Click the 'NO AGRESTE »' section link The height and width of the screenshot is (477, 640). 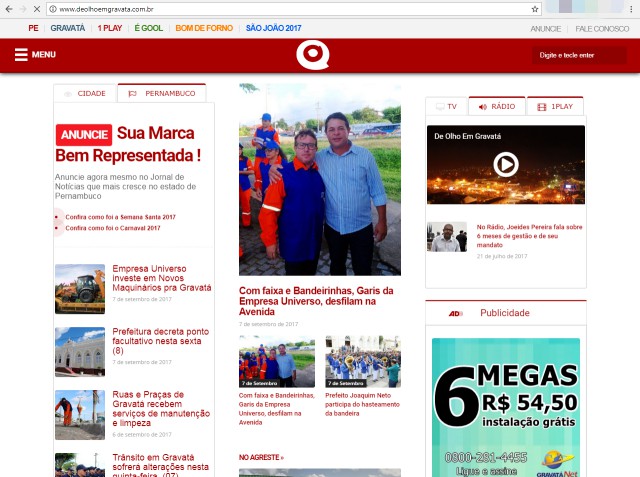[x=261, y=457]
